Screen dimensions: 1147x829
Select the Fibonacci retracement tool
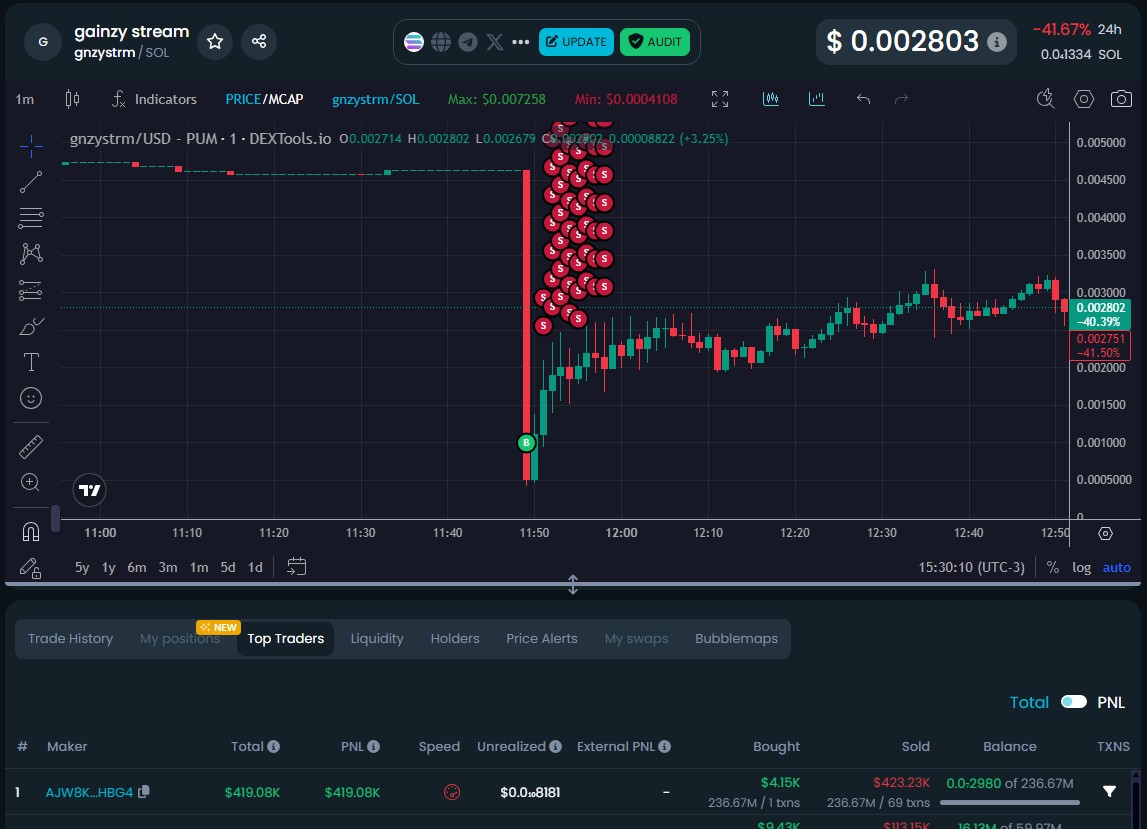(x=31, y=218)
